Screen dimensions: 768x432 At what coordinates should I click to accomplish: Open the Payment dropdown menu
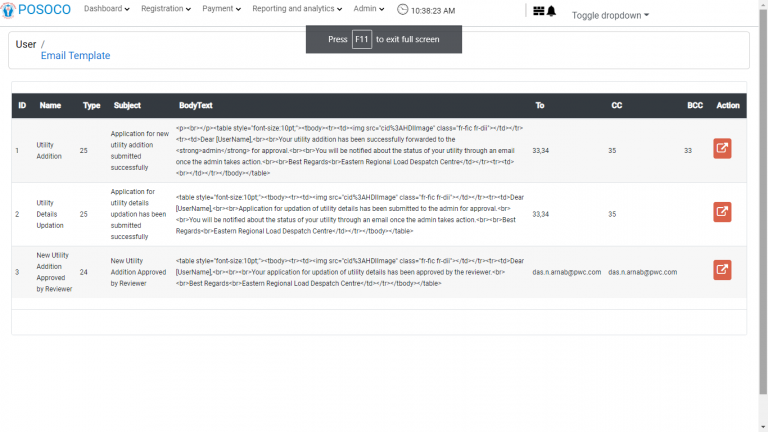221,9
